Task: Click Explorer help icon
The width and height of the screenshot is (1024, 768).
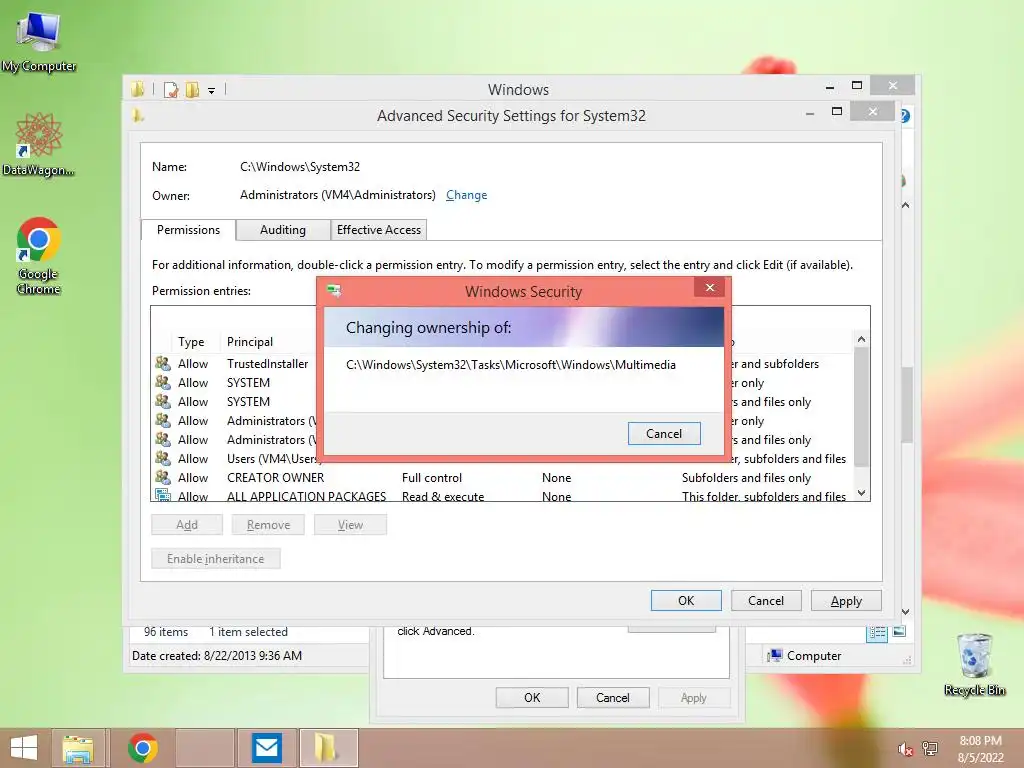Action: [905, 116]
